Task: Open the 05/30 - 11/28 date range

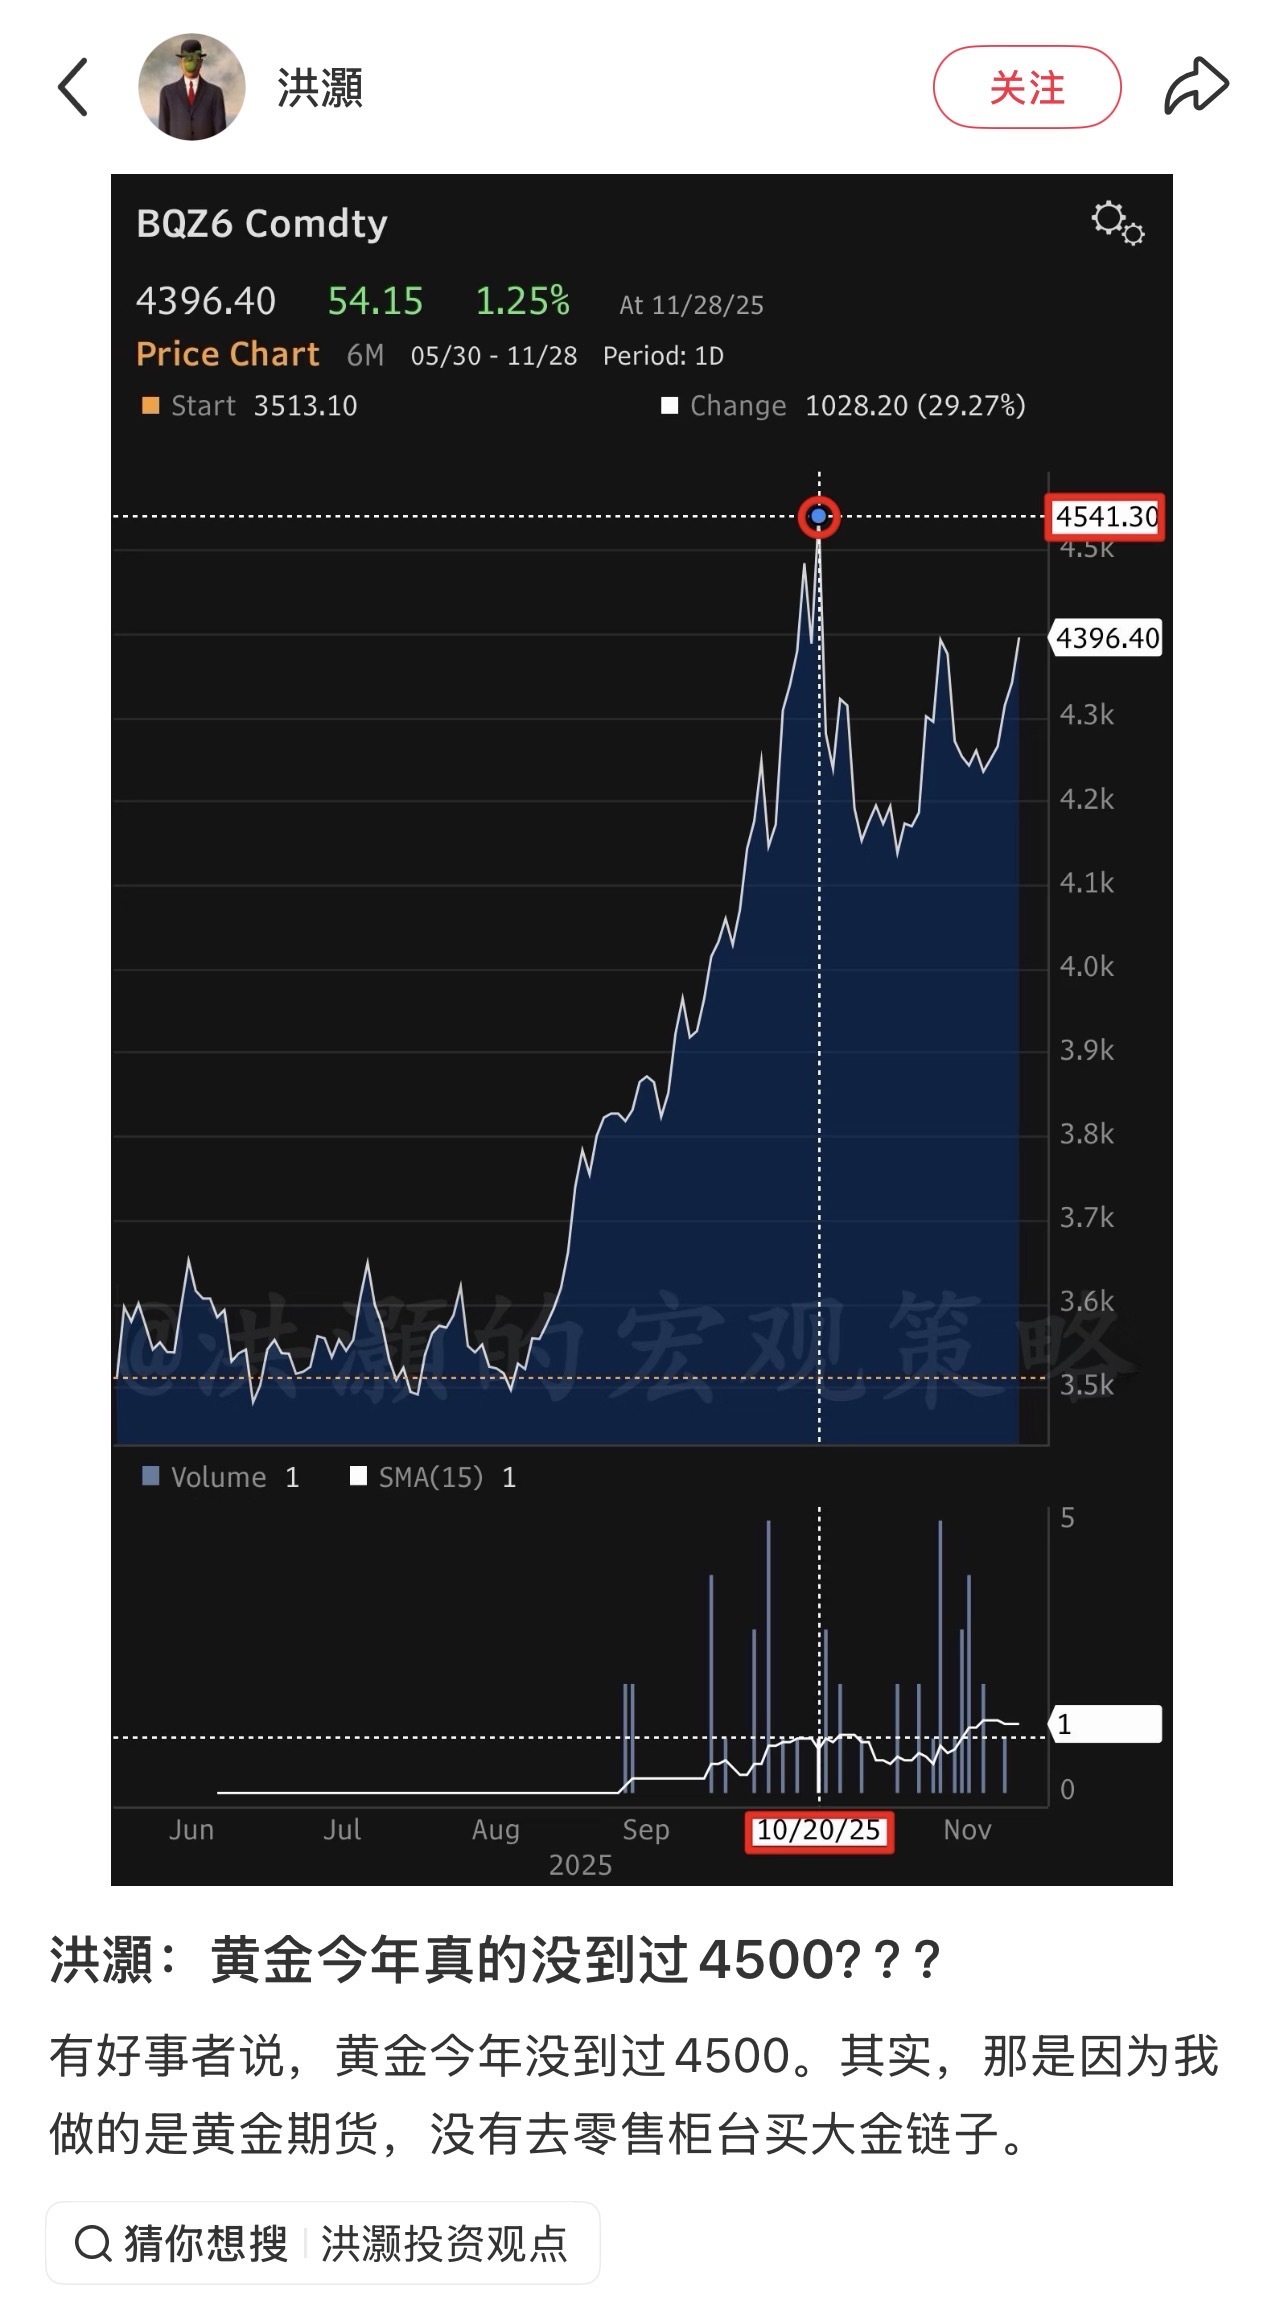Action: (x=493, y=355)
